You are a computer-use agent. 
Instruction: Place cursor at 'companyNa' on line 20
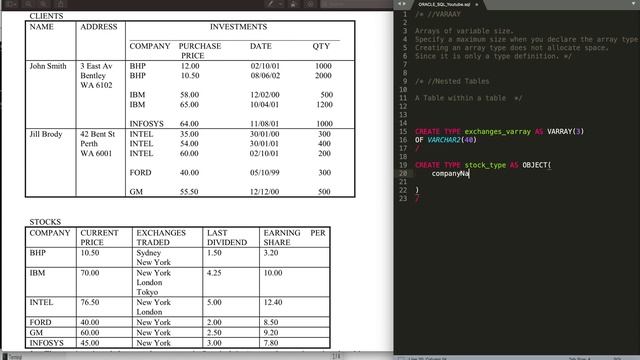point(450,173)
